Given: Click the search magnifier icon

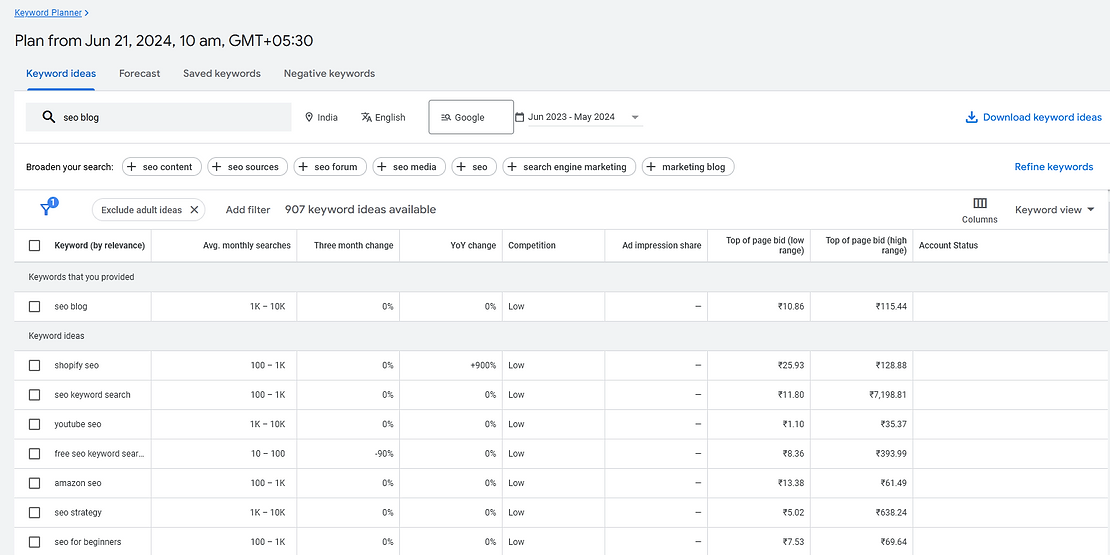Looking at the screenshot, I should pyautogui.click(x=49, y=118).
